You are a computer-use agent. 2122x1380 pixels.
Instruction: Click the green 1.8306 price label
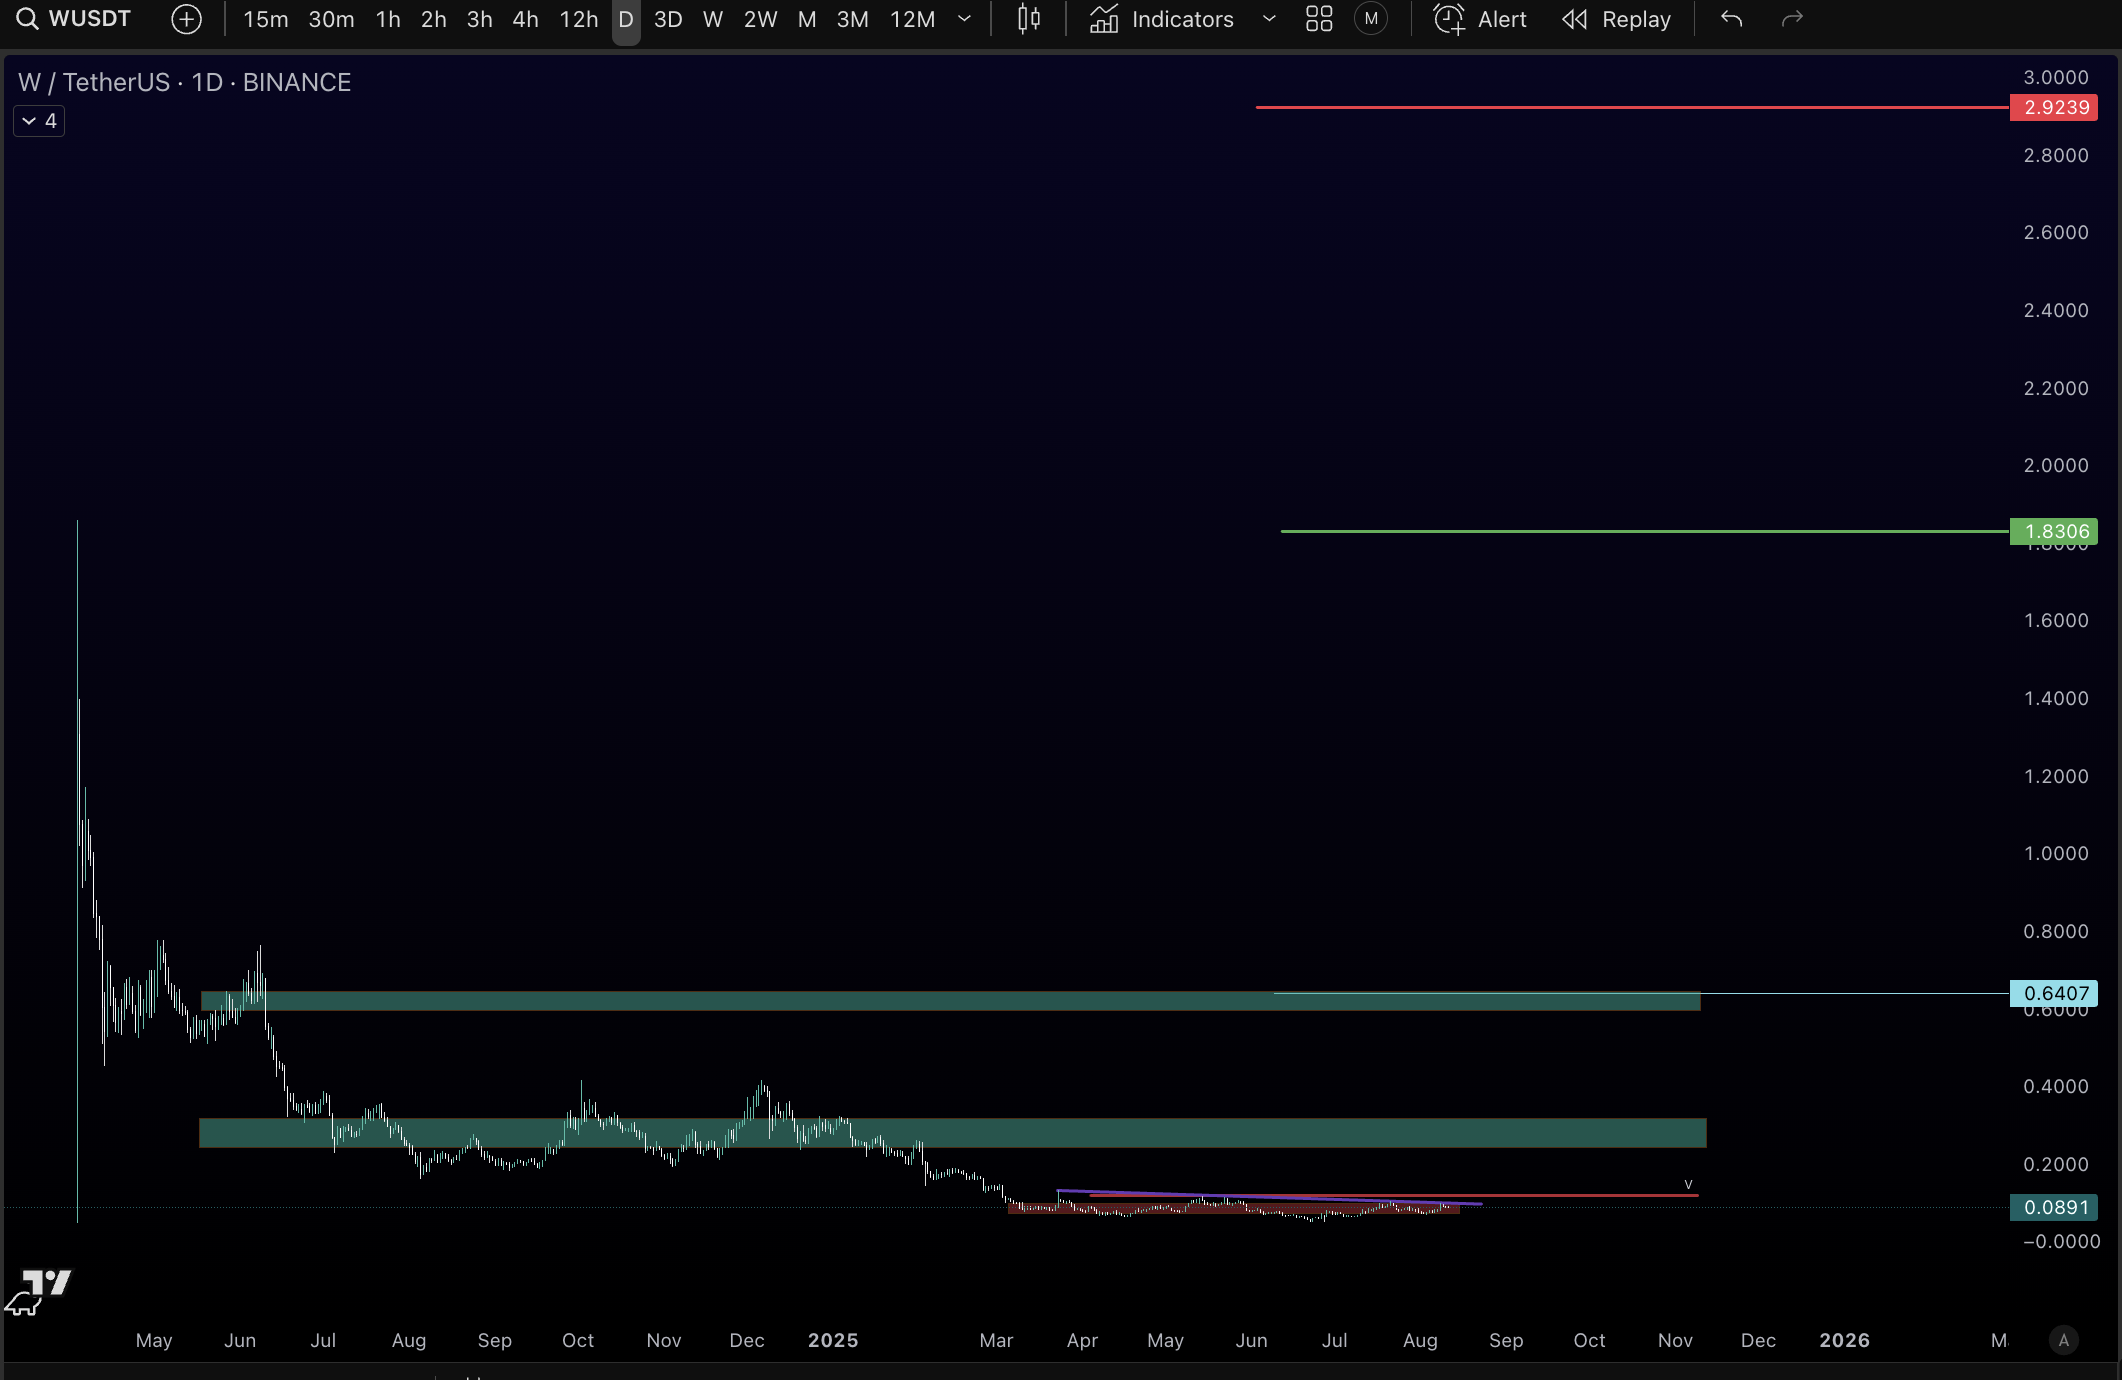2054,531
